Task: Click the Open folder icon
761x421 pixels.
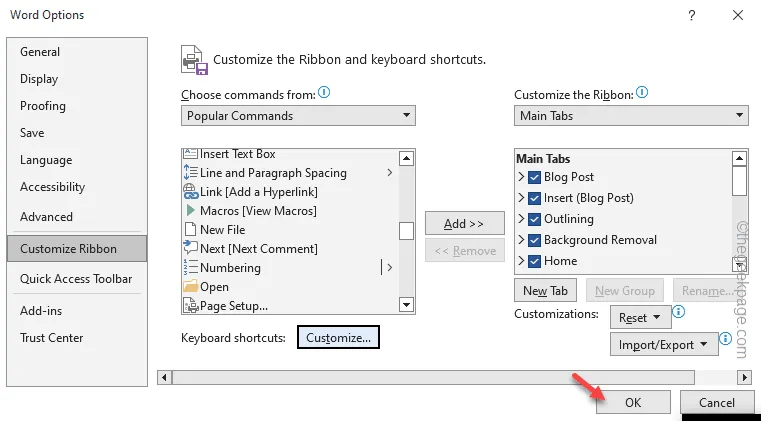Action: pos(190,286)
